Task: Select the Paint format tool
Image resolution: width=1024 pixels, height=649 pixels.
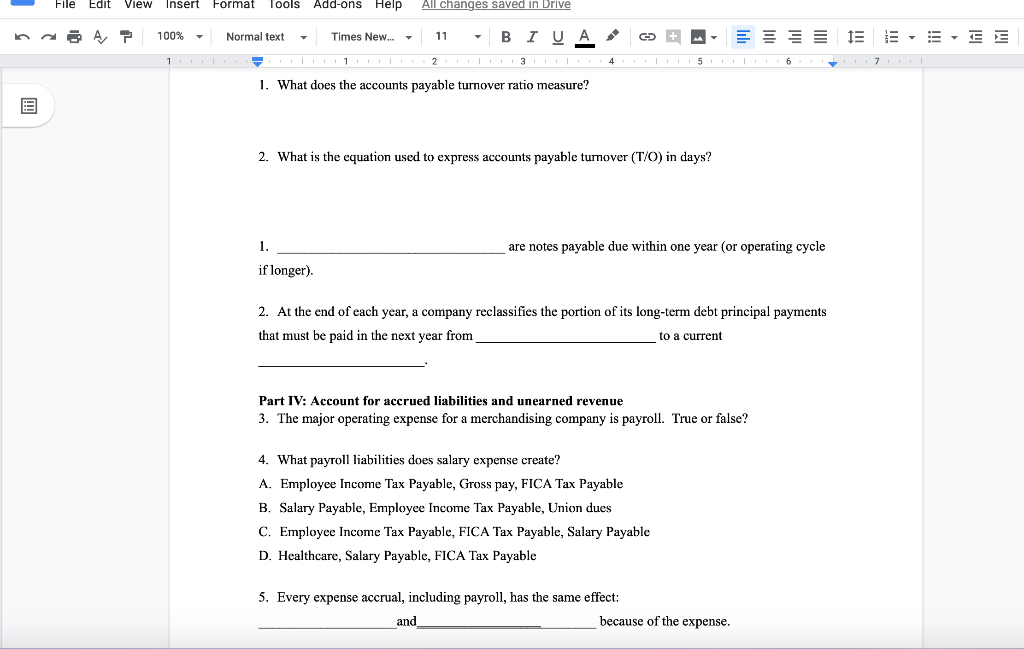Action: click(x=124, y=36)
